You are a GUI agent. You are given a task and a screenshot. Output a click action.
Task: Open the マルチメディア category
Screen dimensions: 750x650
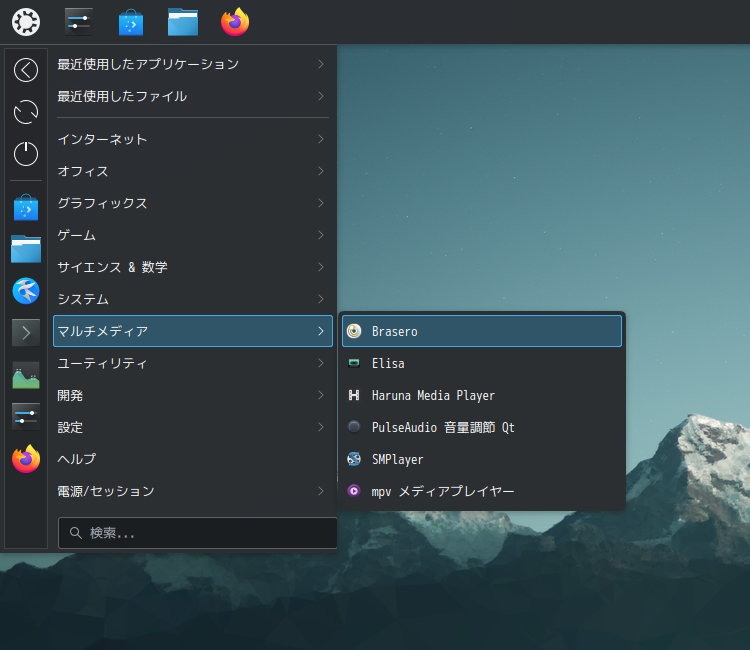[193, 331]
